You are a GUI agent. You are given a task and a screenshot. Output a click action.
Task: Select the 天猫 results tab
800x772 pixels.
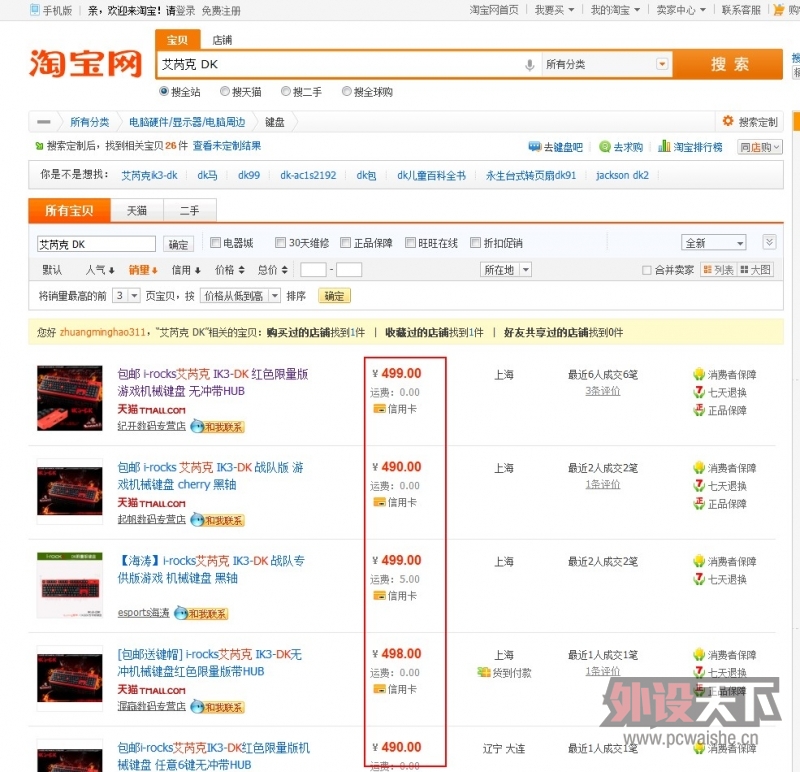137,211
